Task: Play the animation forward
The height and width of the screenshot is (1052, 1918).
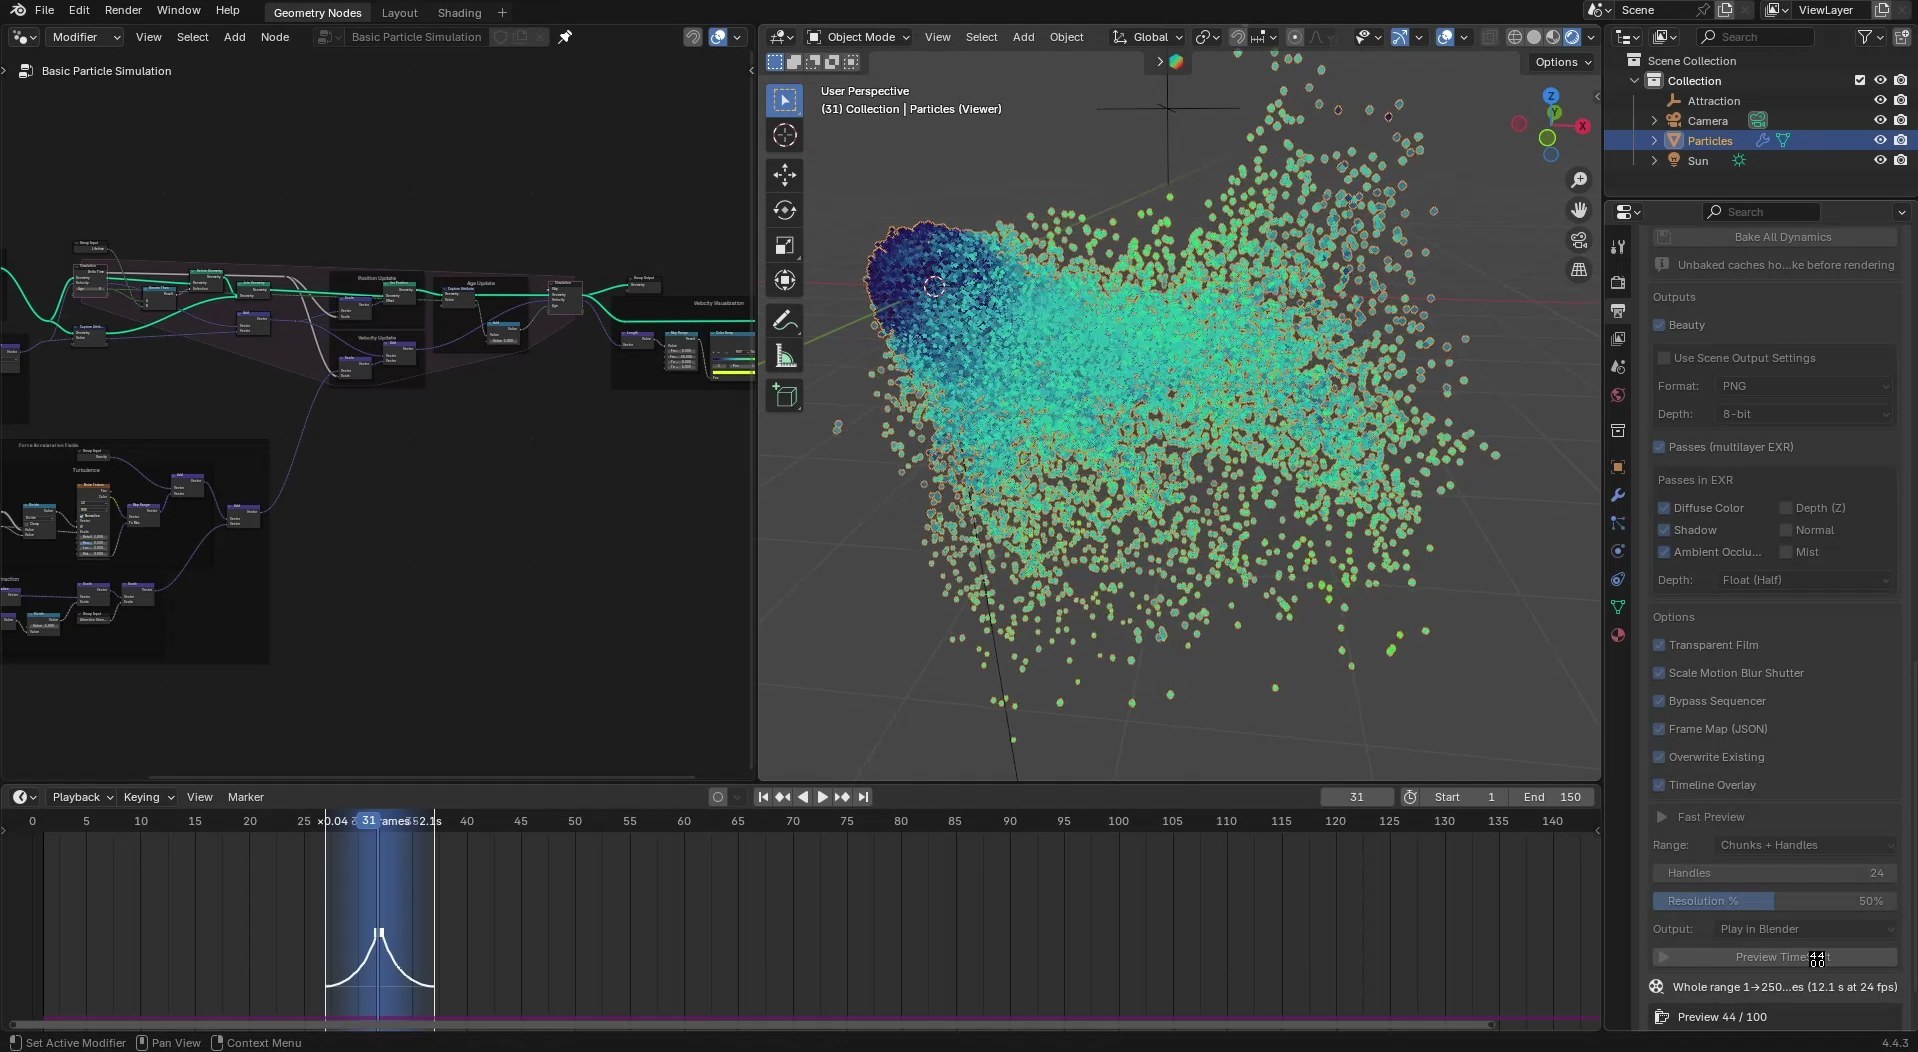Action: coord(822,797)
